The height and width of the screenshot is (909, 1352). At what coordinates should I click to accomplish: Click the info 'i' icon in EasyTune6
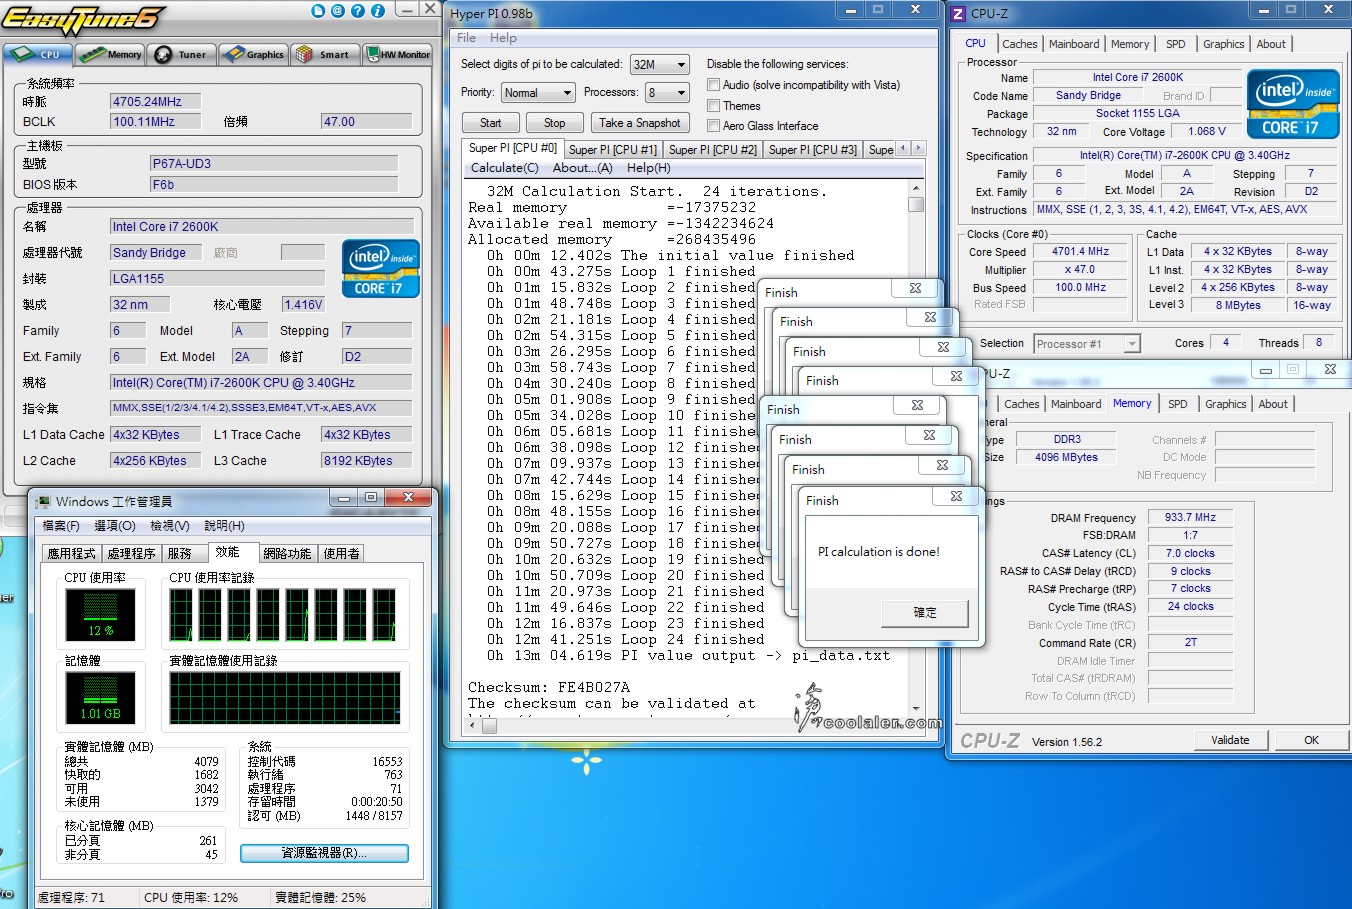(378, 11)
